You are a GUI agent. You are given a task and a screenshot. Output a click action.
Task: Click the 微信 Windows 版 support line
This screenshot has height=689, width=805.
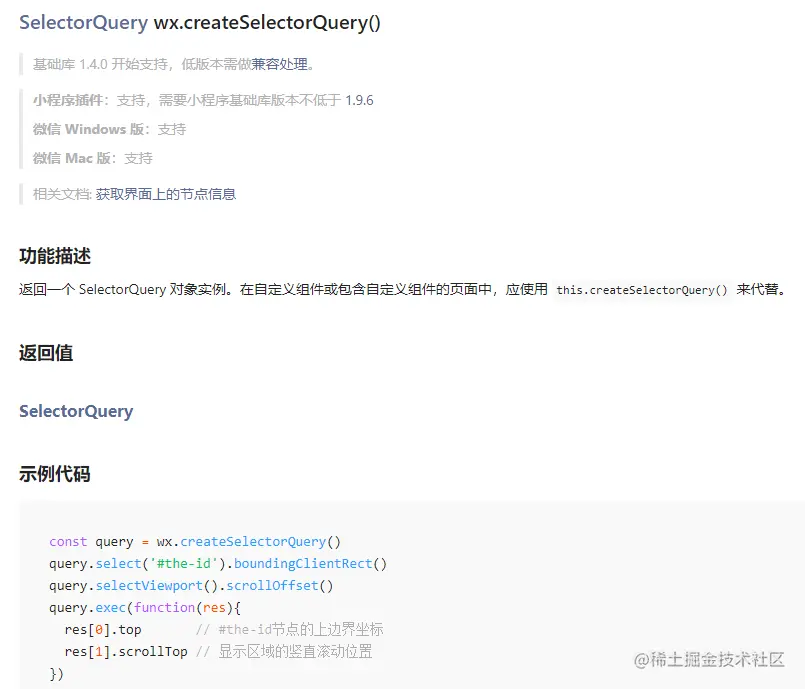[109, 129]
